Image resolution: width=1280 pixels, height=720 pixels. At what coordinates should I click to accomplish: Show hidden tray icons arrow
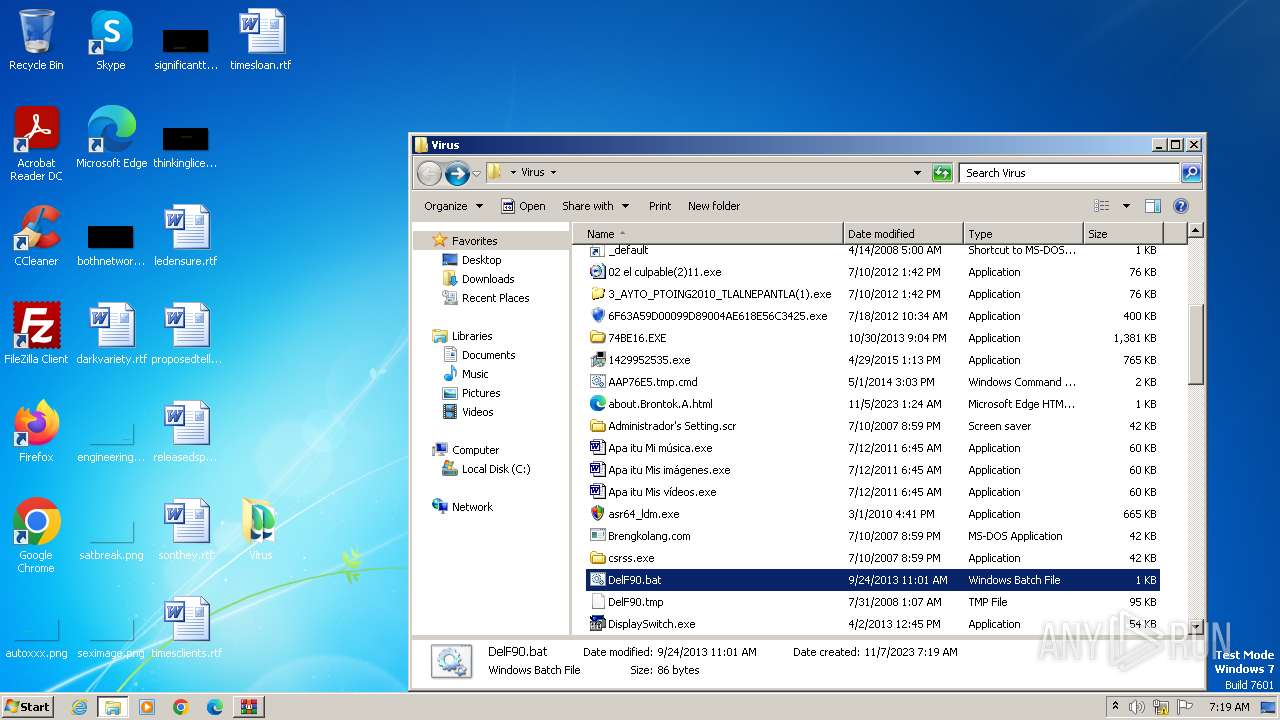pos(1115,707)
